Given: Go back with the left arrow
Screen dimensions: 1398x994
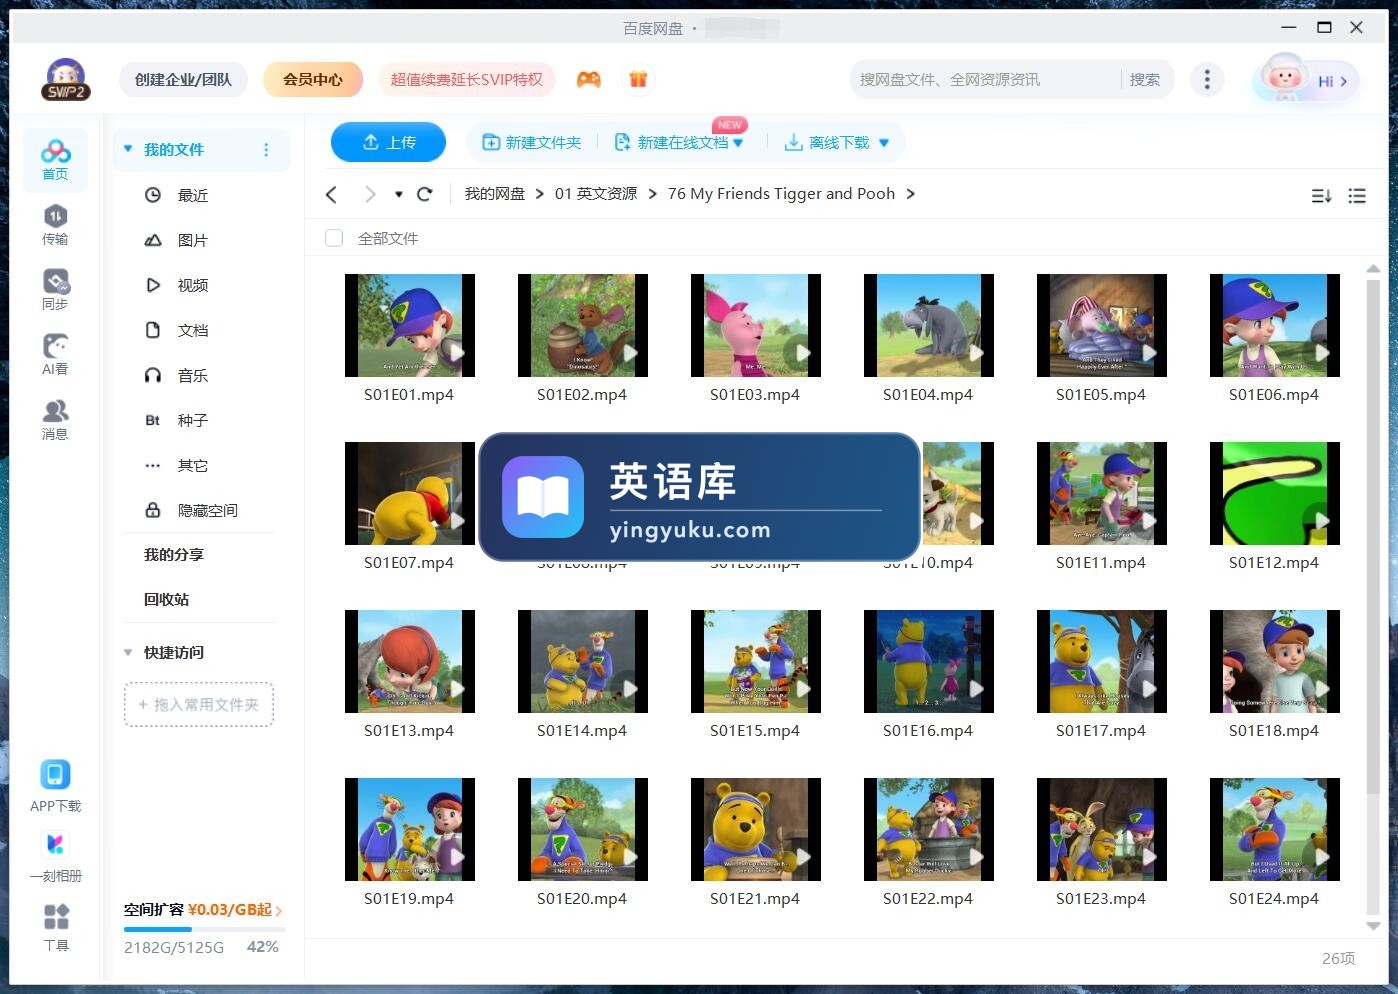Looking at the screenshot, I should [332, 194].
